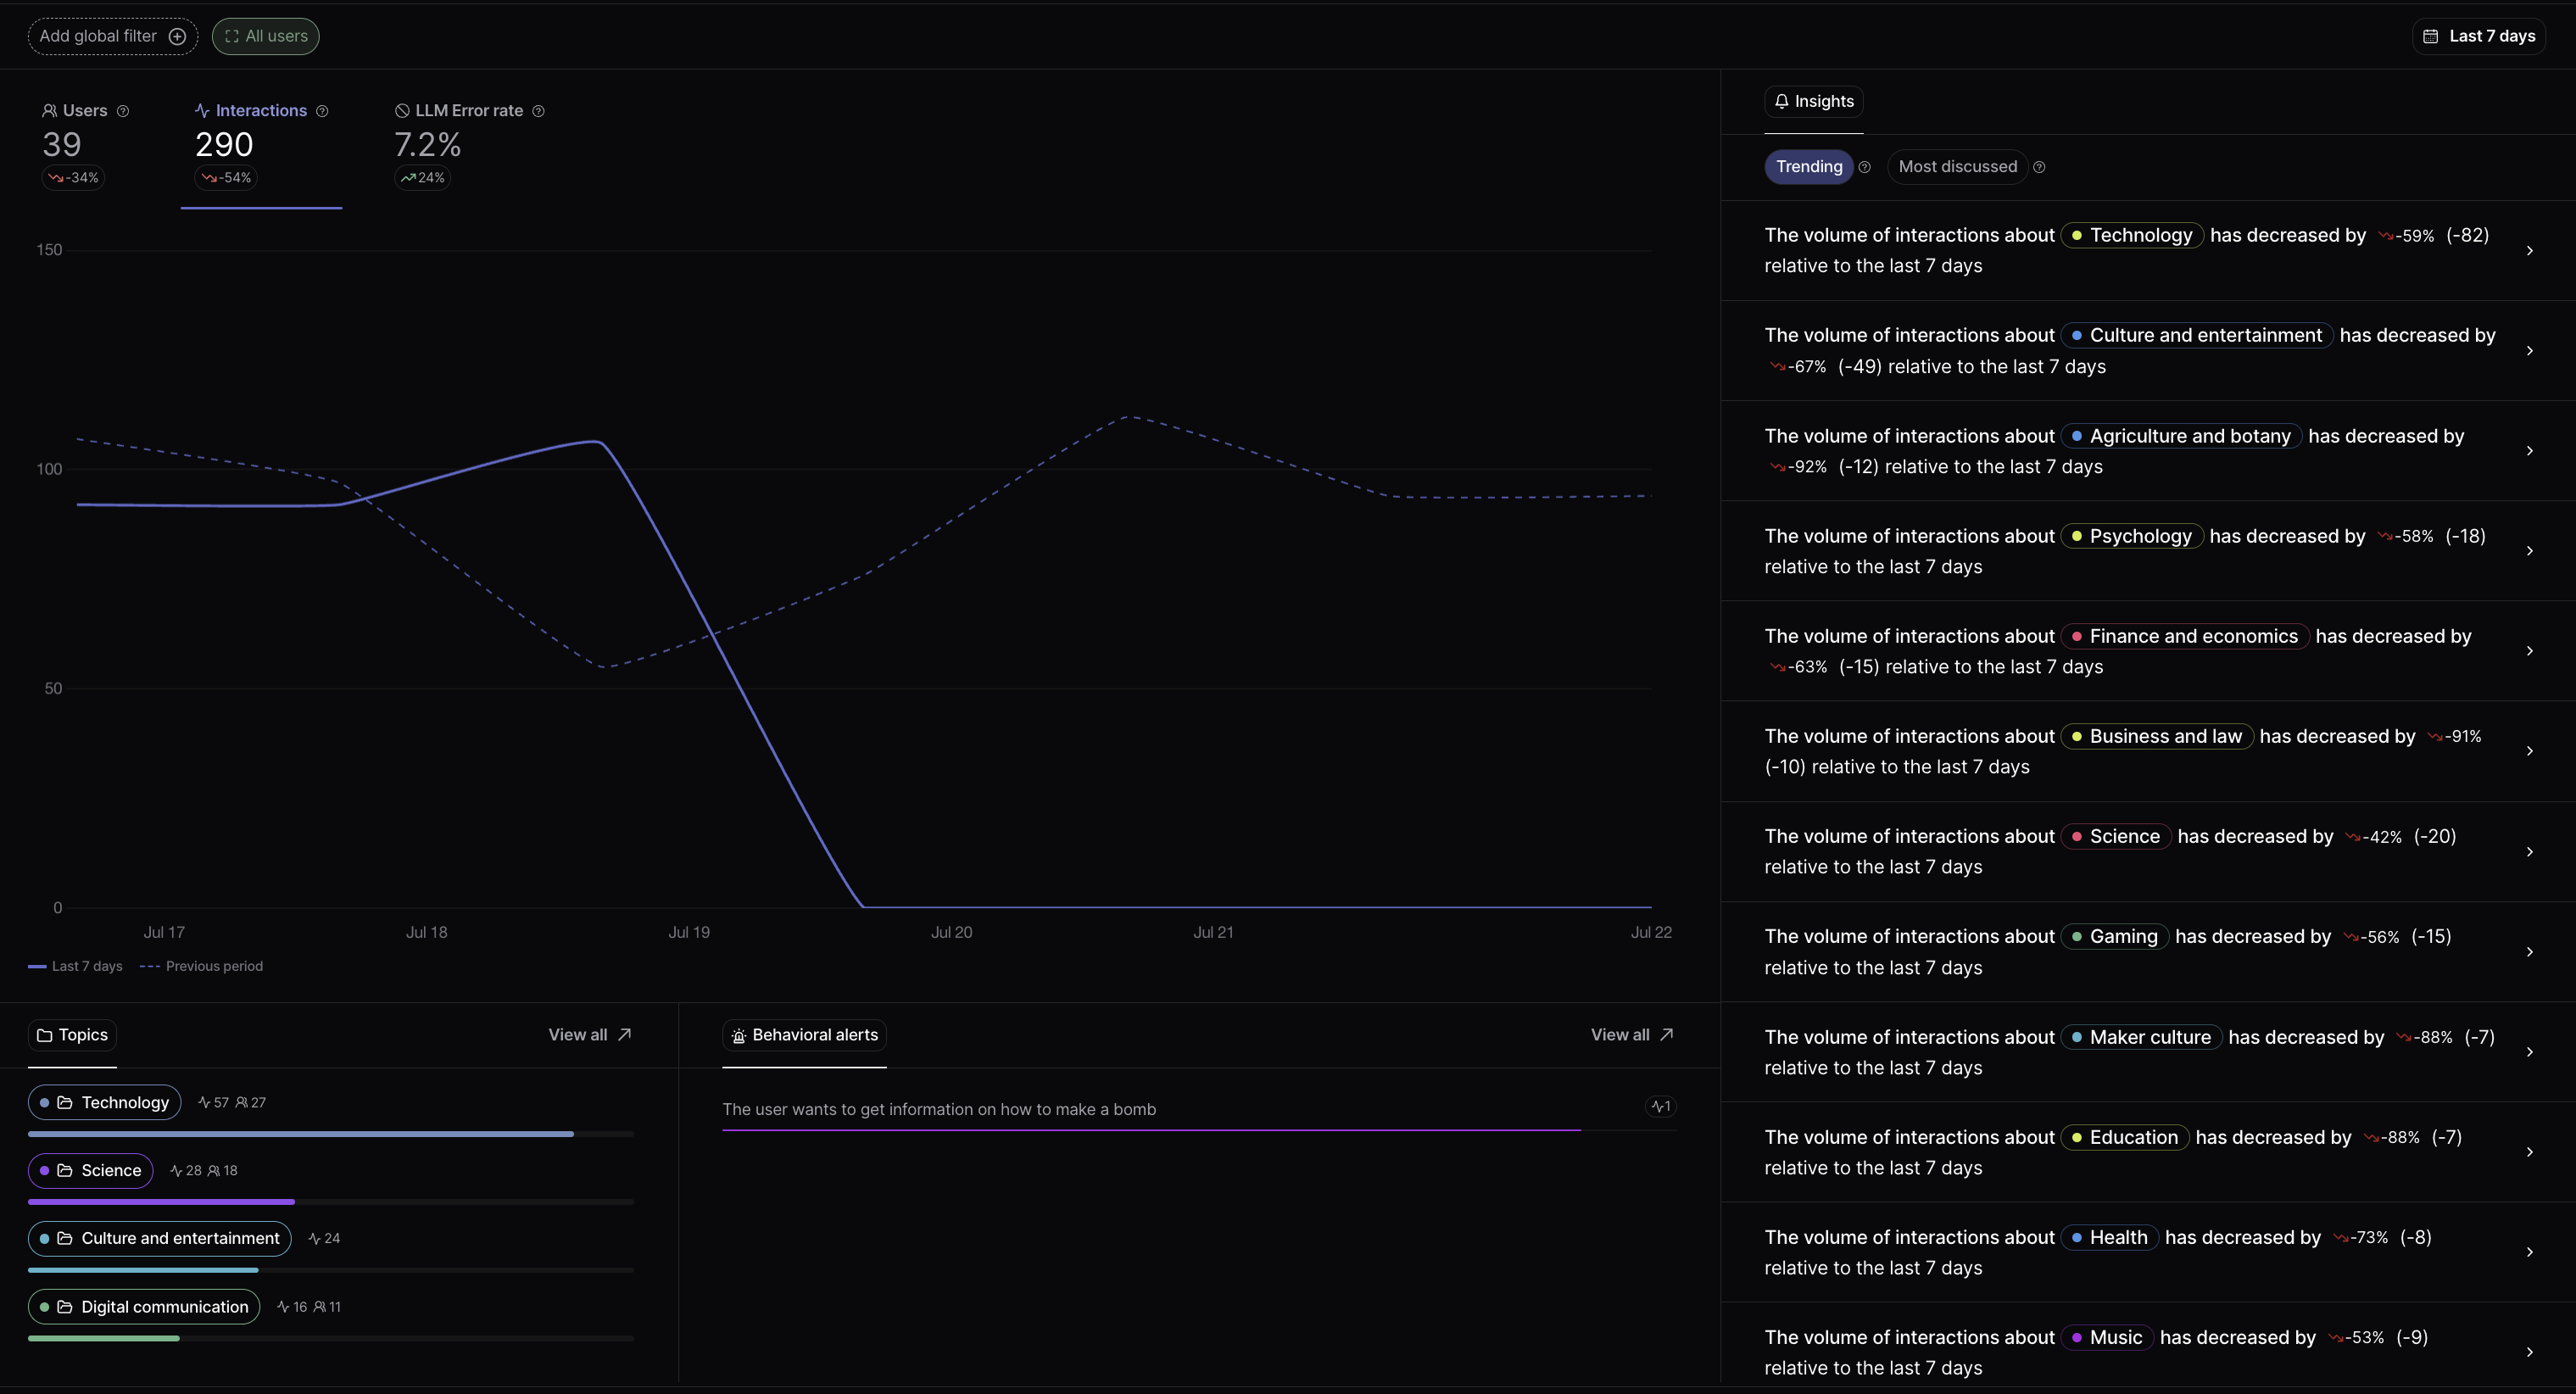Switch to Most discussed insights
The image size is (2576, 1394).
1957,167
